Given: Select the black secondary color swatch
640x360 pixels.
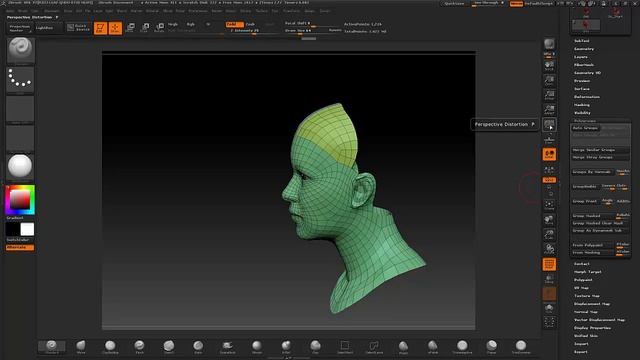Looking at the screenshot, I should [x=13, y=229].
